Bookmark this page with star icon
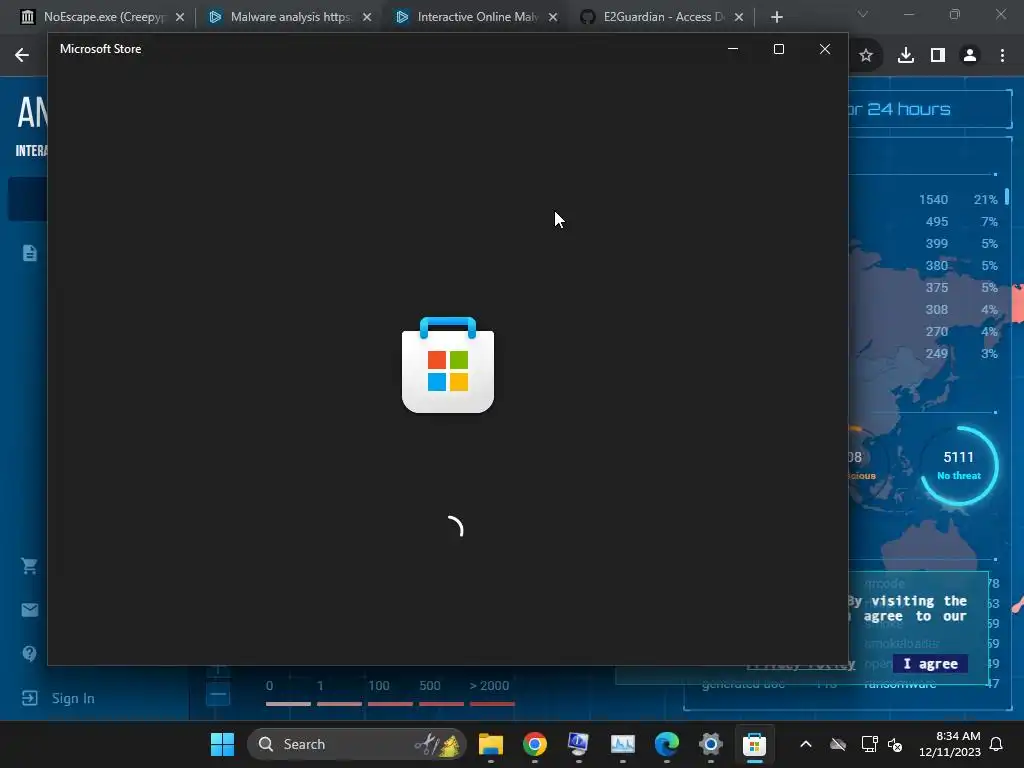 866,56
